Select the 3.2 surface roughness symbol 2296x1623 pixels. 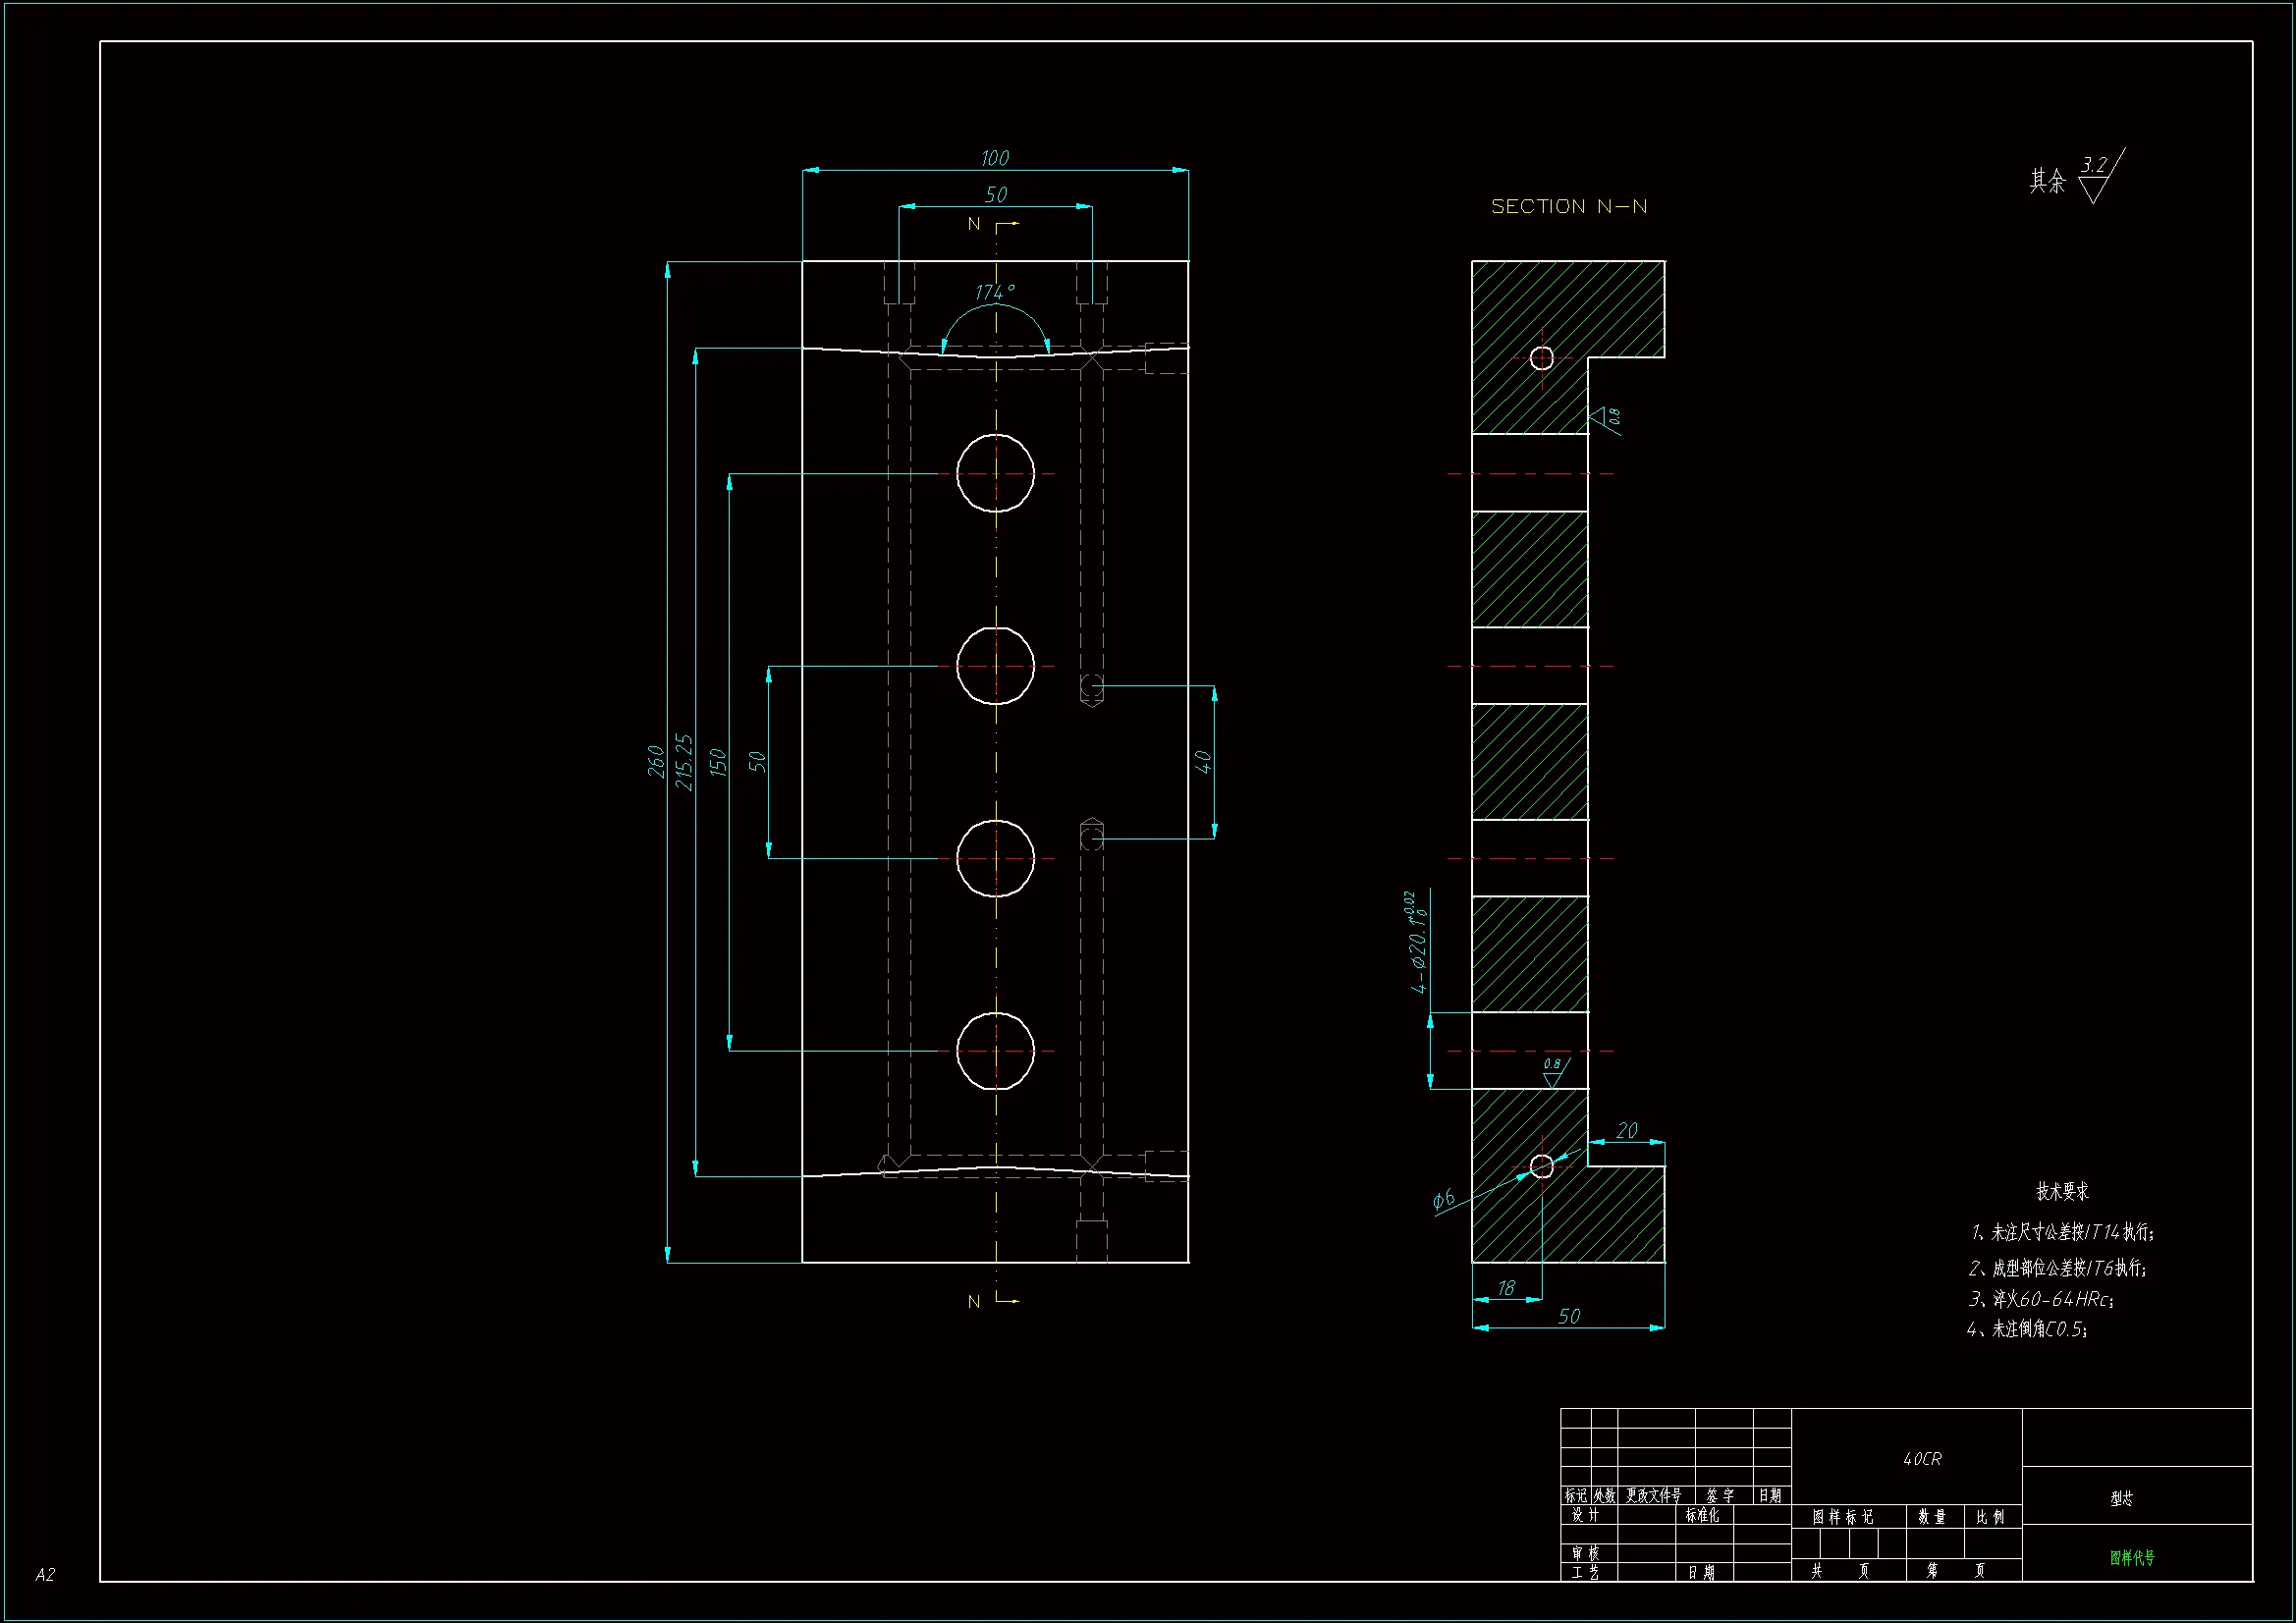[2094, 166]
